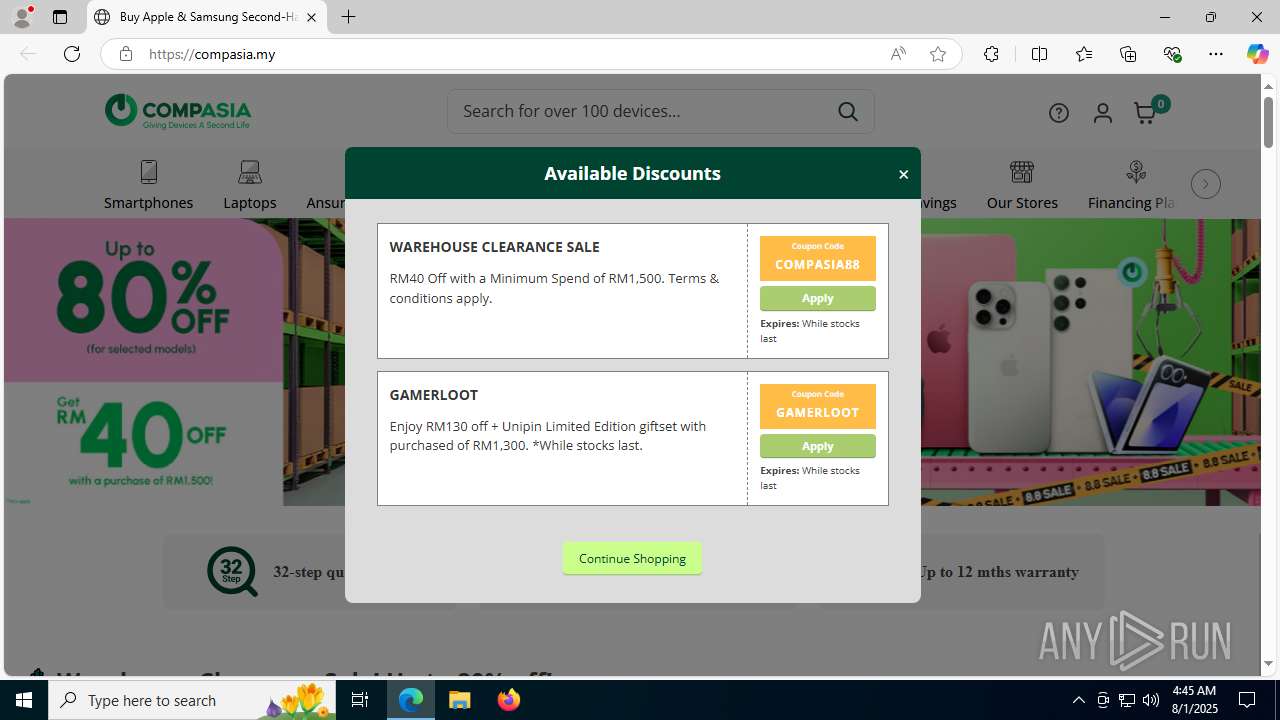Viewport: 1280px width, 720px height.
Task: Add this page to favorites star
Action: 937,54
